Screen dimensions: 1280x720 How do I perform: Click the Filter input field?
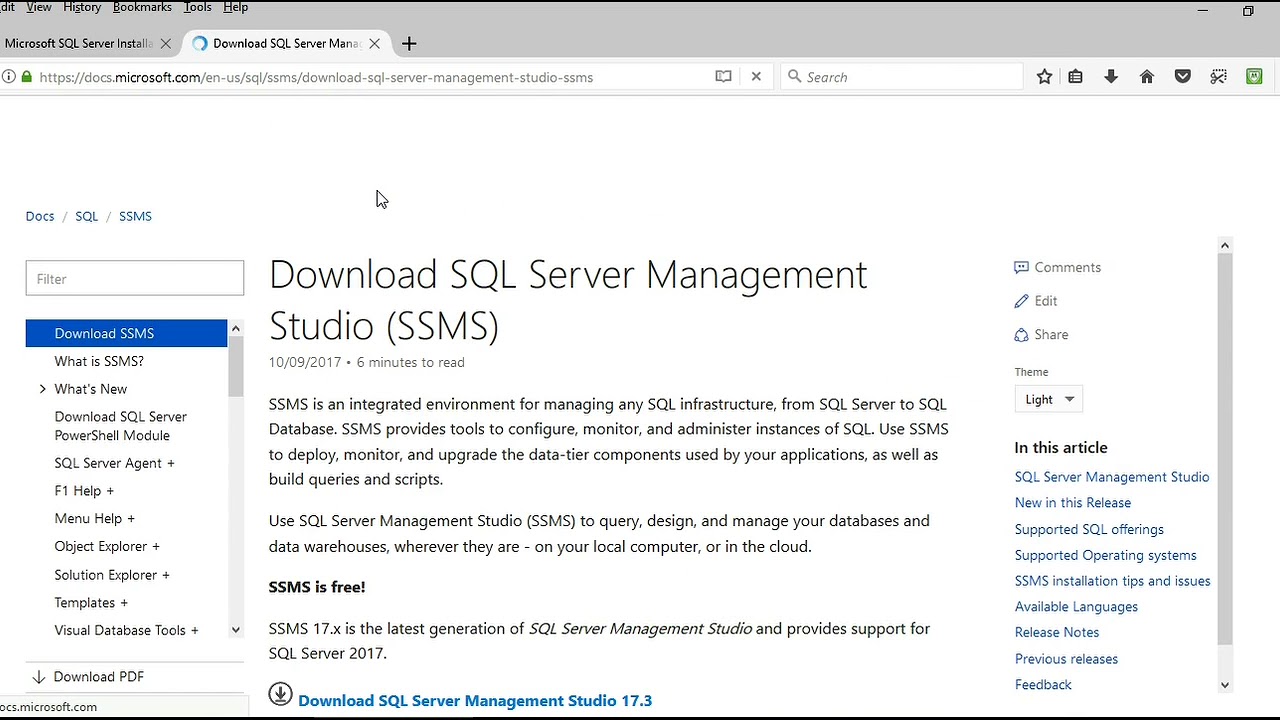coord(135,279)
